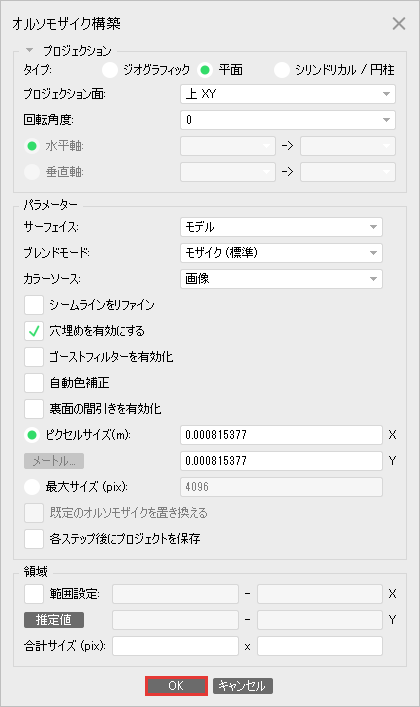Click the キャンセル button
The image size is (420, 707).
coord(243,686)
